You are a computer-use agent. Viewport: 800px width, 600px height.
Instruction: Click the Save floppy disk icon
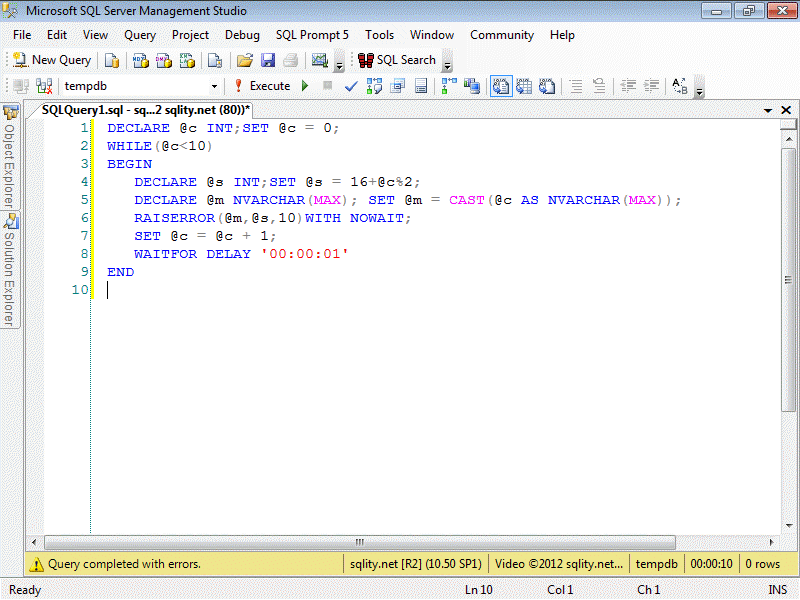point(268,60)
